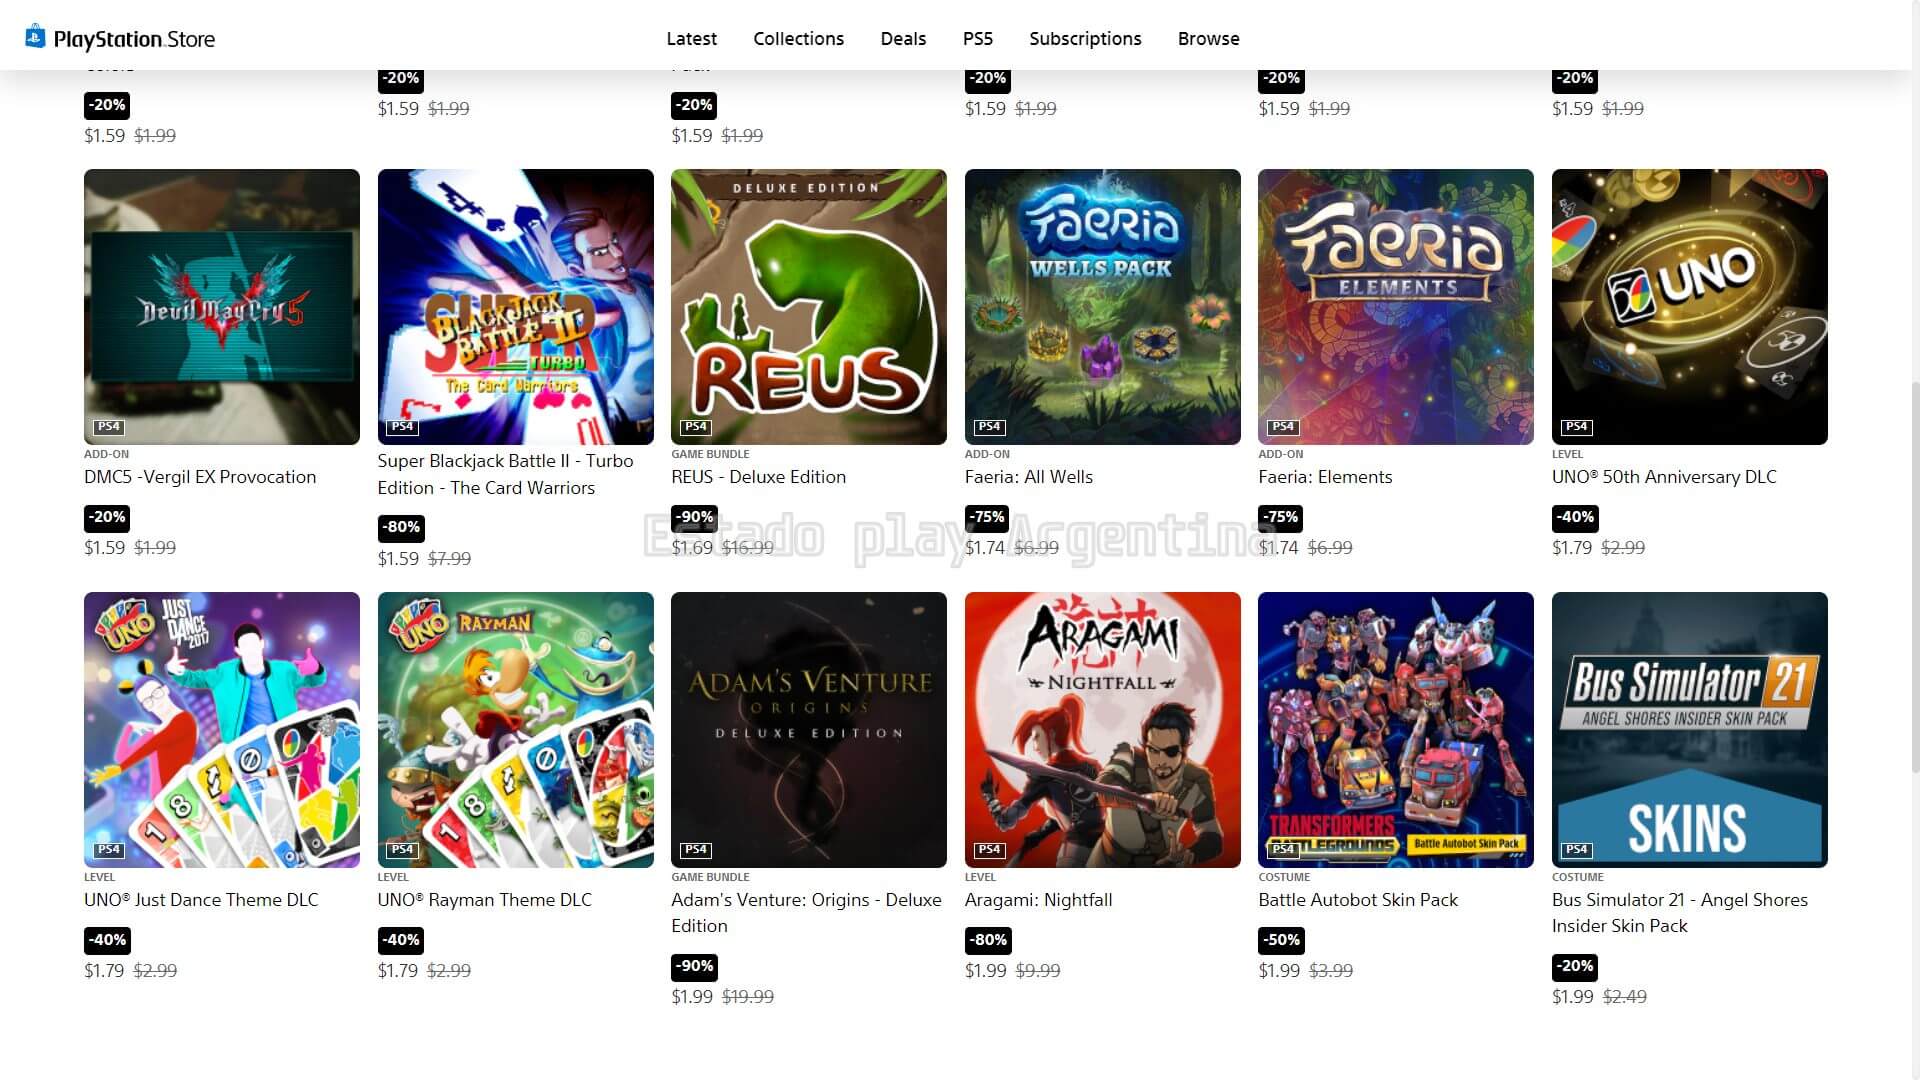
Task: Open the REUS Deluxe Edition cover art
Action: [x=809, y=307]
